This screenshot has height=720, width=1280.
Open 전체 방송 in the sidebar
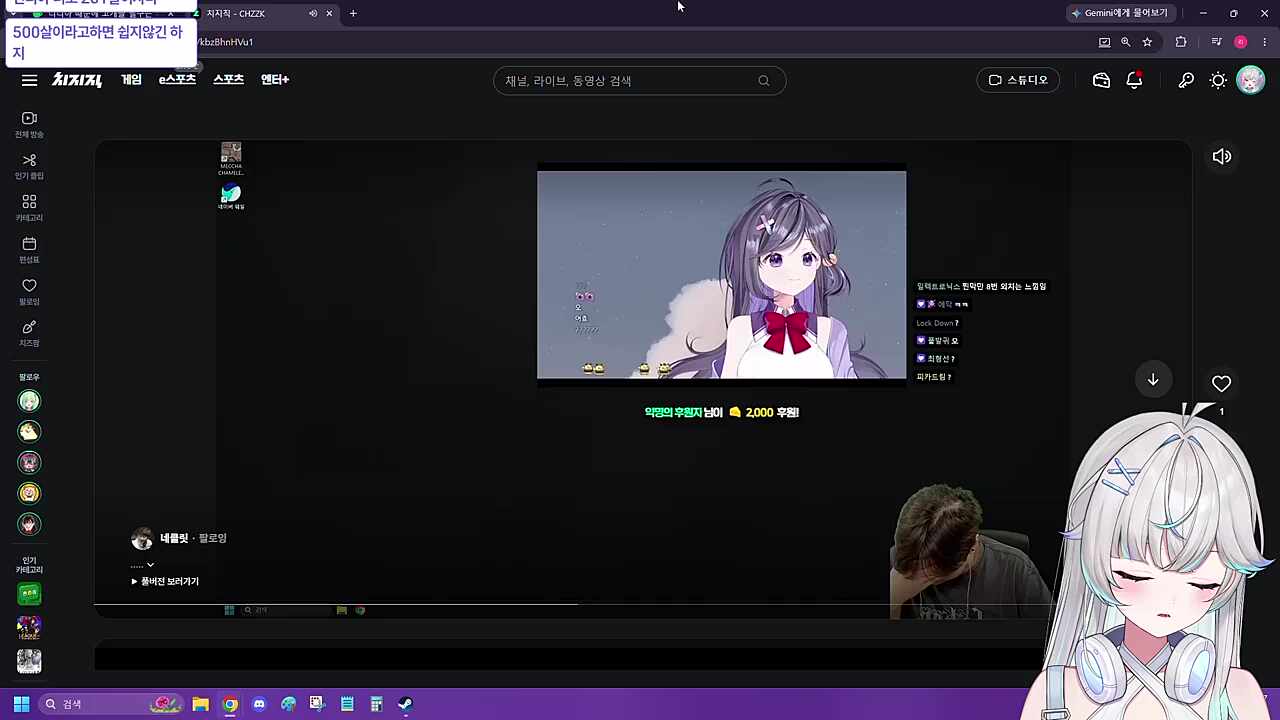click(29, 125)
